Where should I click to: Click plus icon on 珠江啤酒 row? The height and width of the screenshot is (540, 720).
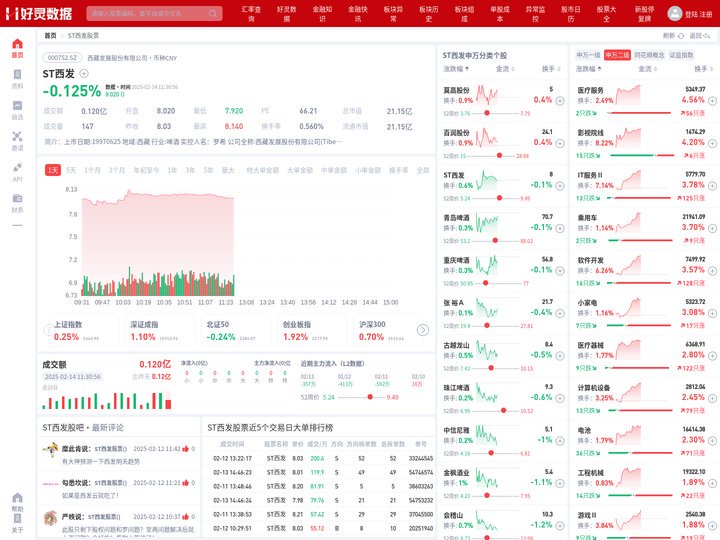click(x=560, y=398)
